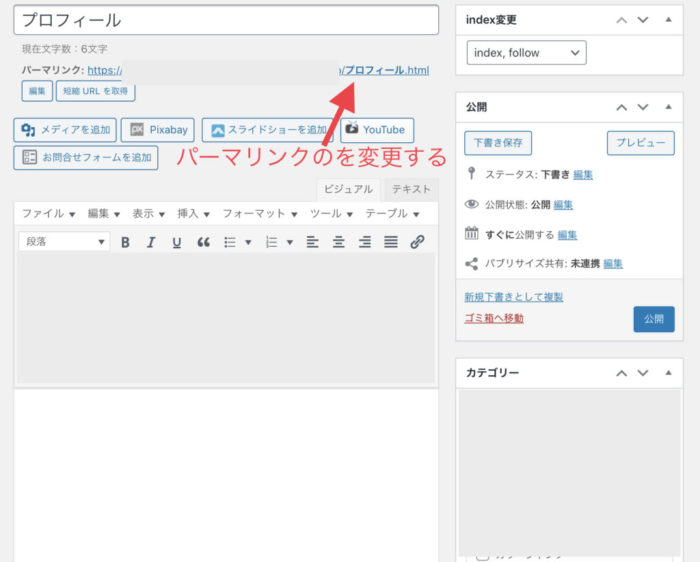
Task: Click the blue 公開 publish button
Action: click(654, 319)
